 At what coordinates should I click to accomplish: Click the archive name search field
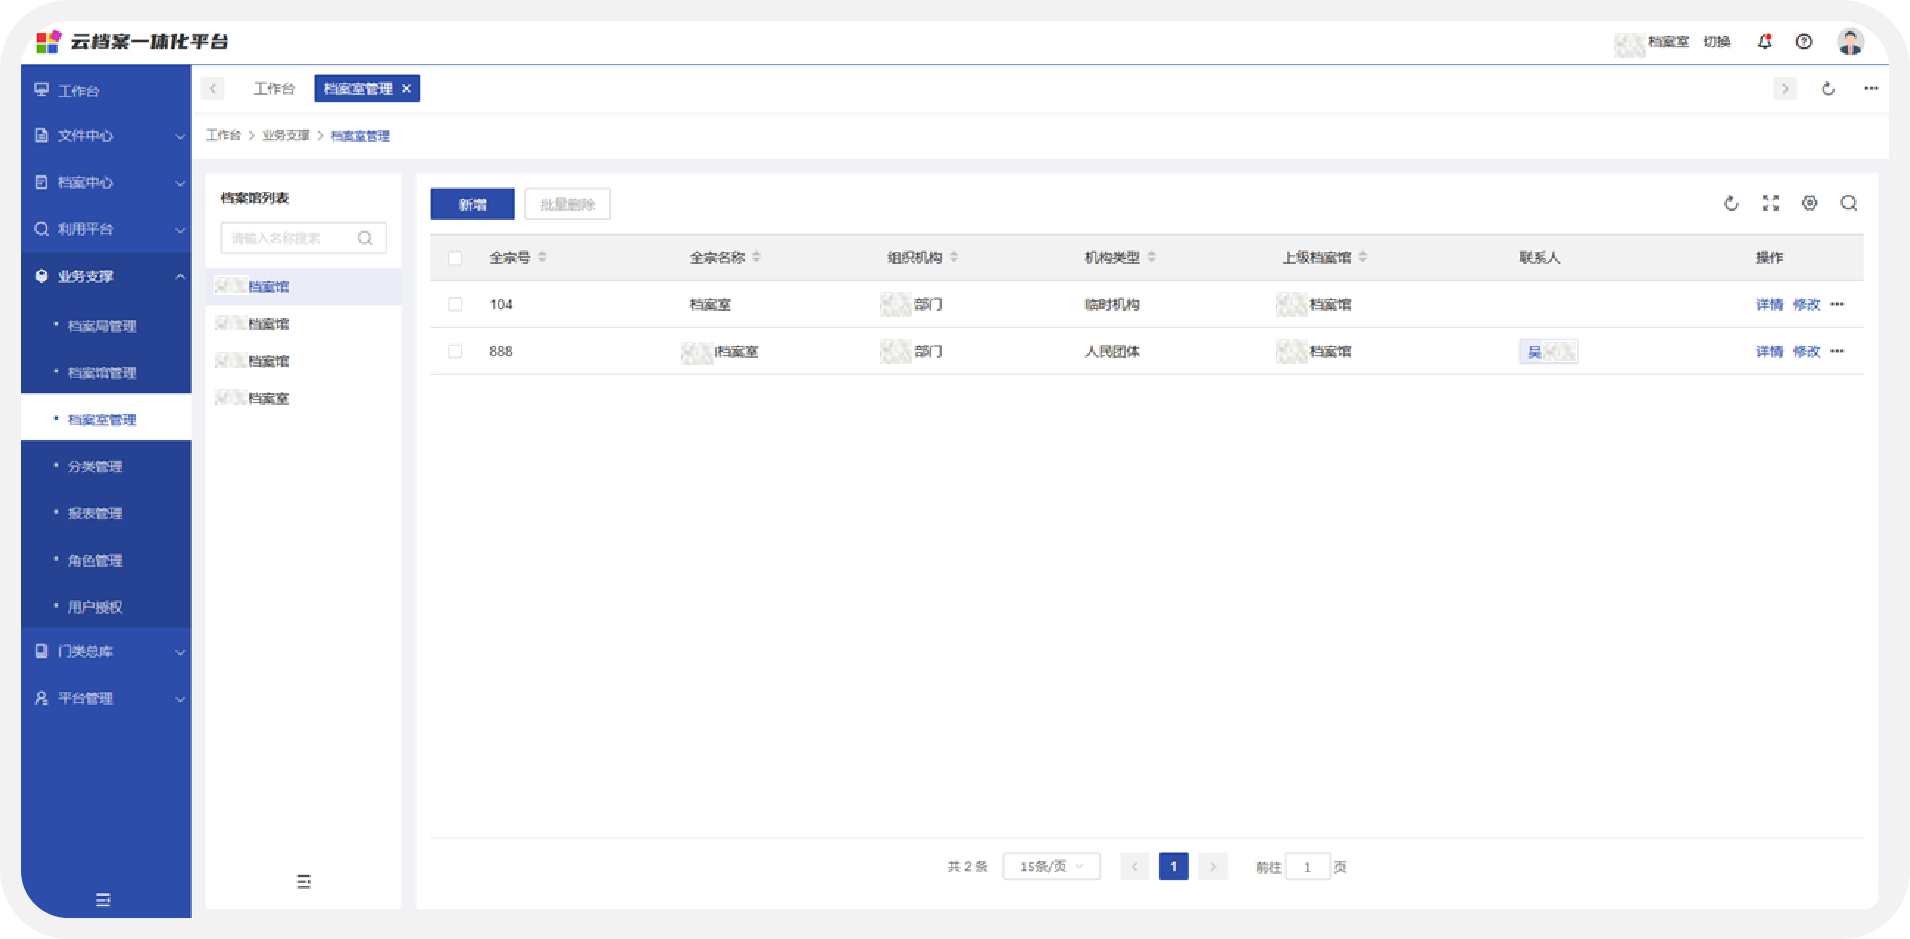pos(292,238)
